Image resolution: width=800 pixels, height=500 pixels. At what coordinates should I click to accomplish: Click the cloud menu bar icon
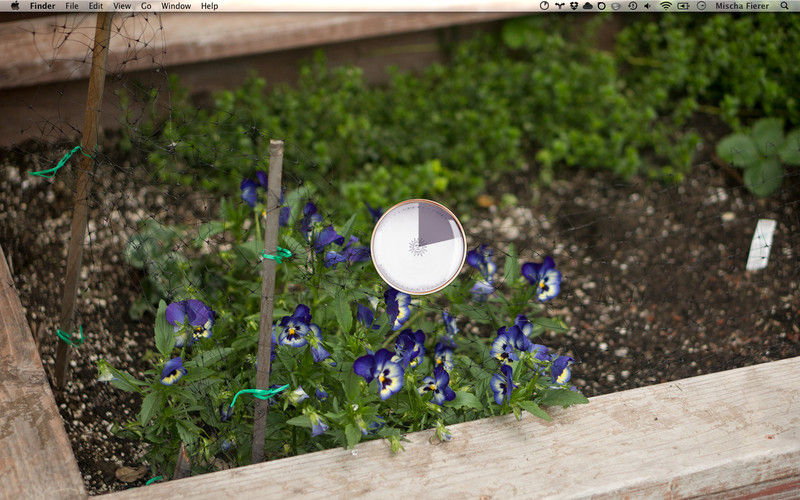coord(588,6)
